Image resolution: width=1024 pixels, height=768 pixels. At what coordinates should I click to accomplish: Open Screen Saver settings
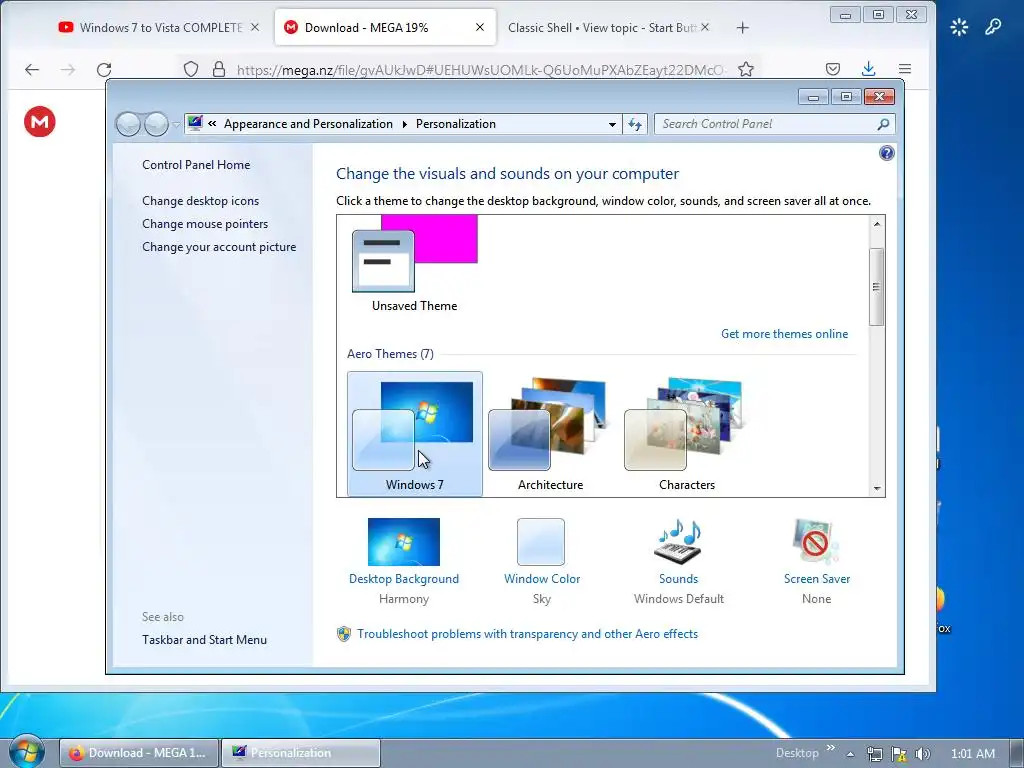816,561
